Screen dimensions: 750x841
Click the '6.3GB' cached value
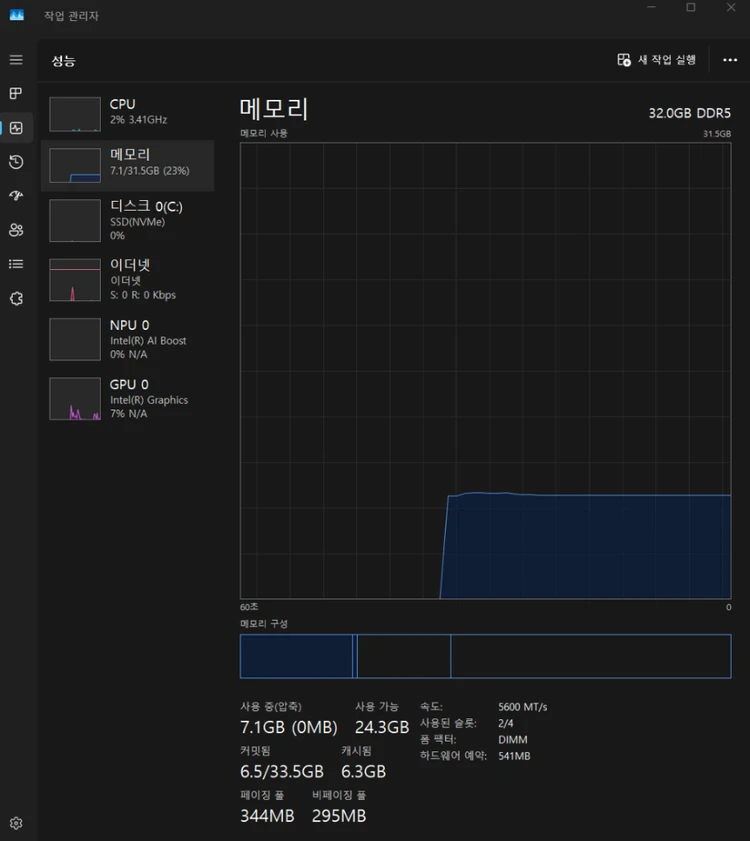click(x=364, y=772)
